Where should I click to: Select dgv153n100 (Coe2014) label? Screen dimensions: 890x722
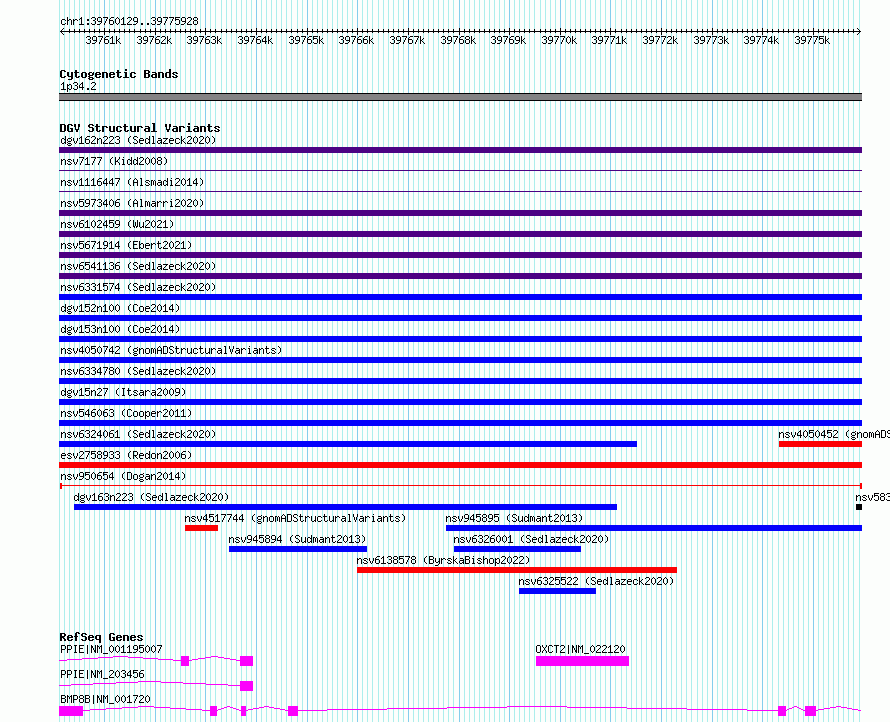click(120, 329)
